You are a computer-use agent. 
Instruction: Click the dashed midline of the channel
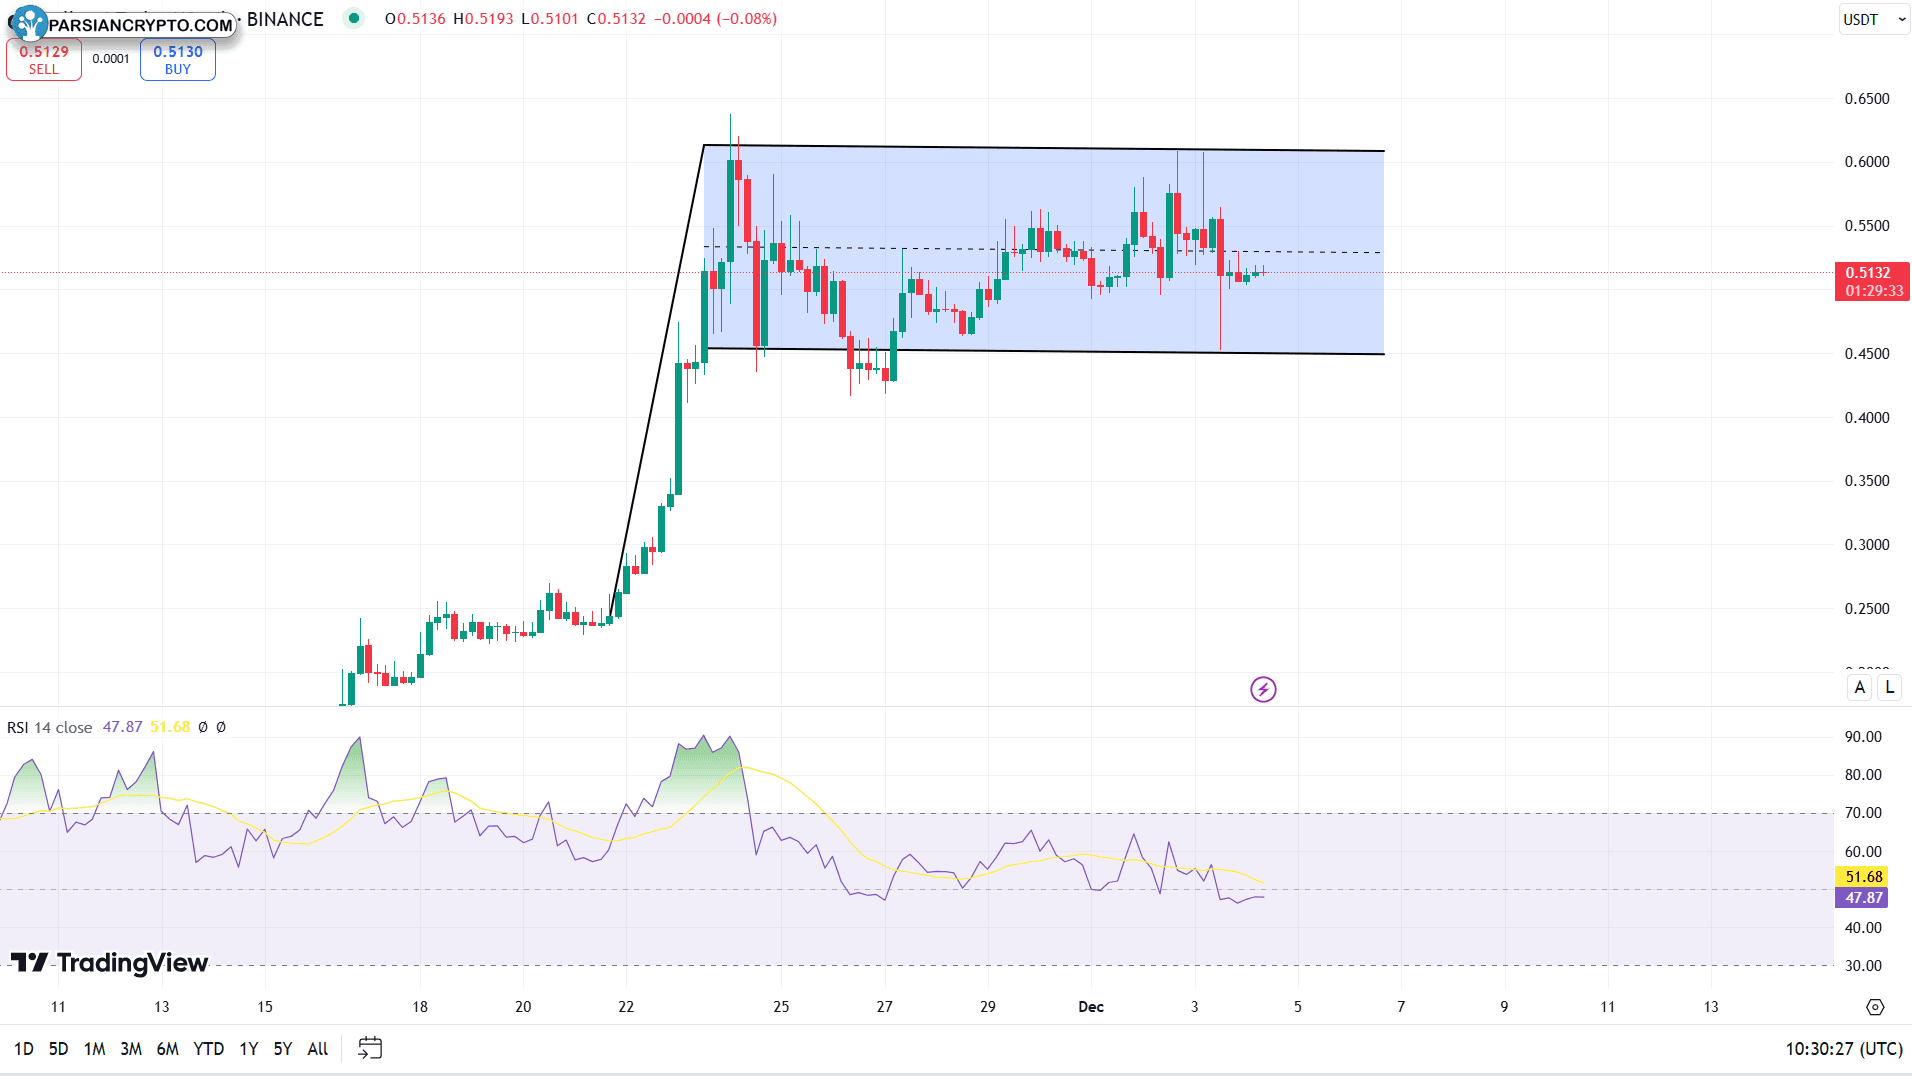(x=1044, y=249)
